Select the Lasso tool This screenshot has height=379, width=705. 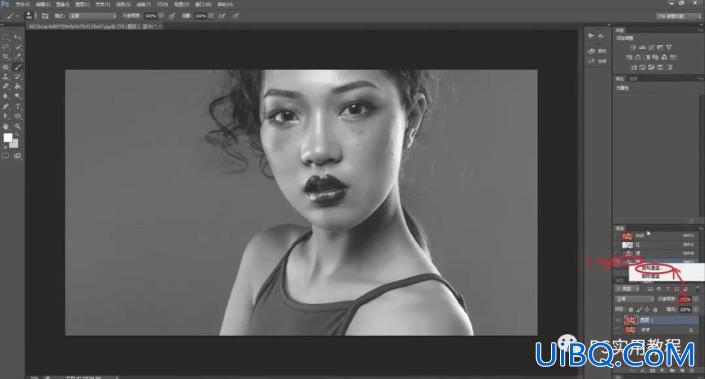coord(5,47)
